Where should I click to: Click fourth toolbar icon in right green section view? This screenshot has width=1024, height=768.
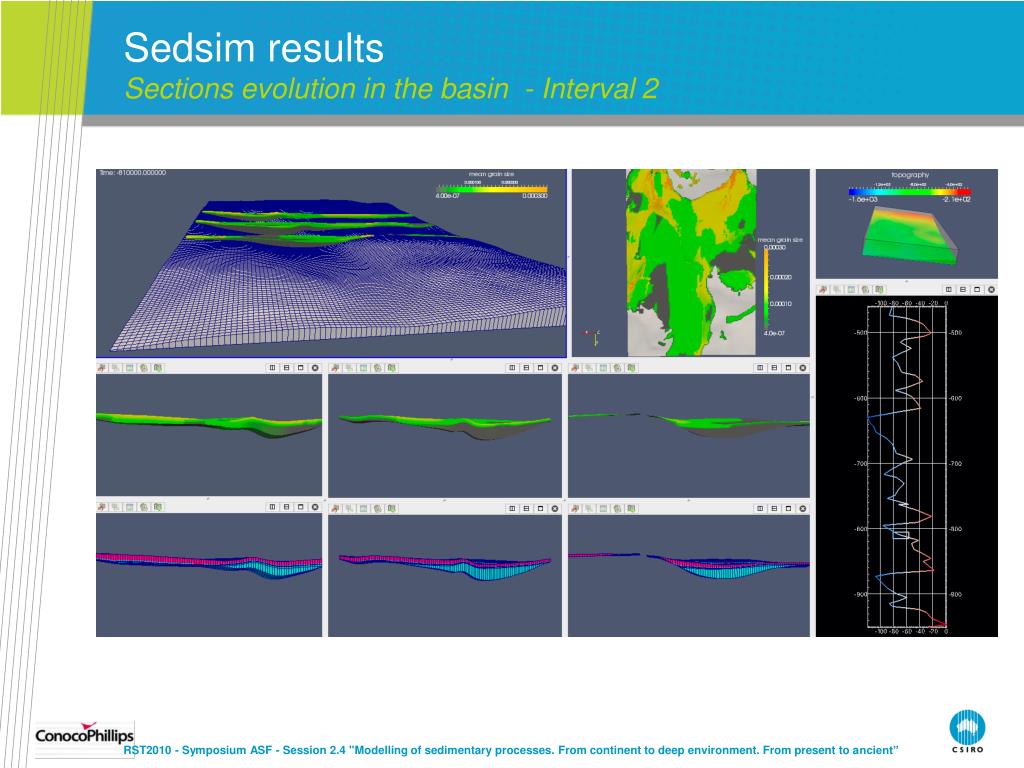click(x=618, y=368)
